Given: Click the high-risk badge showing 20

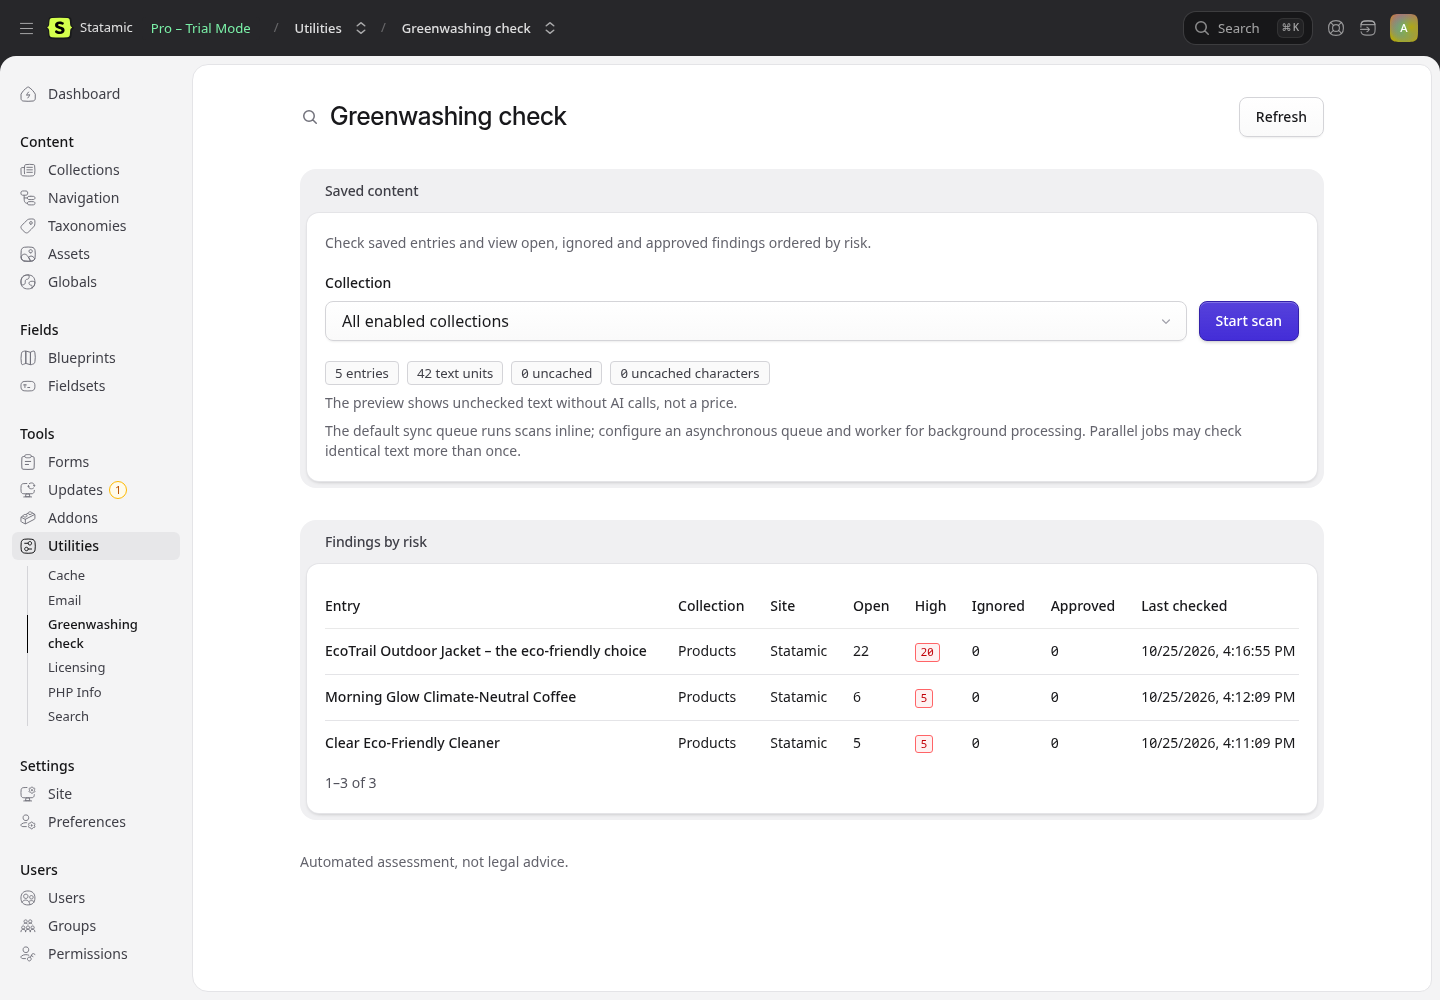Looking at the screenshot, I should (x=927, y=652).
